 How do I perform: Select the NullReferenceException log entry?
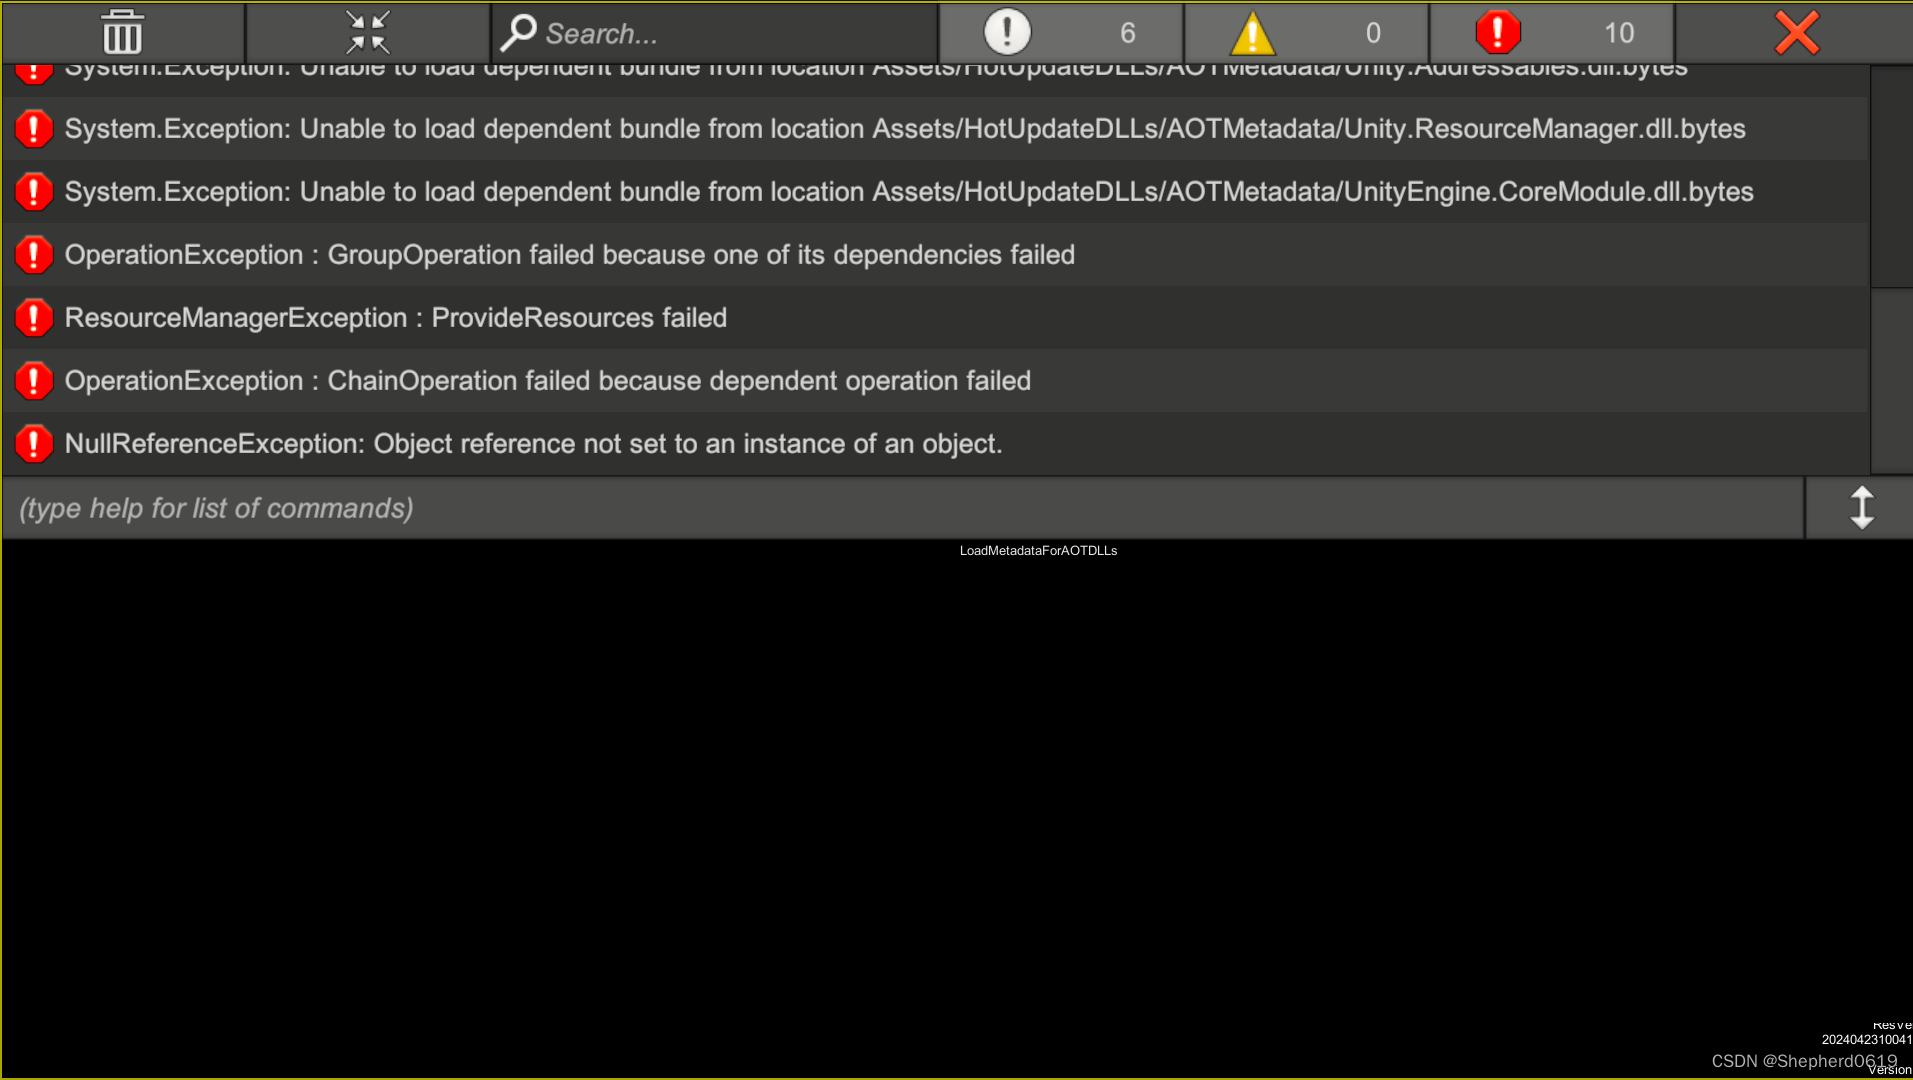pyautogui.click(x=935, y=444)
